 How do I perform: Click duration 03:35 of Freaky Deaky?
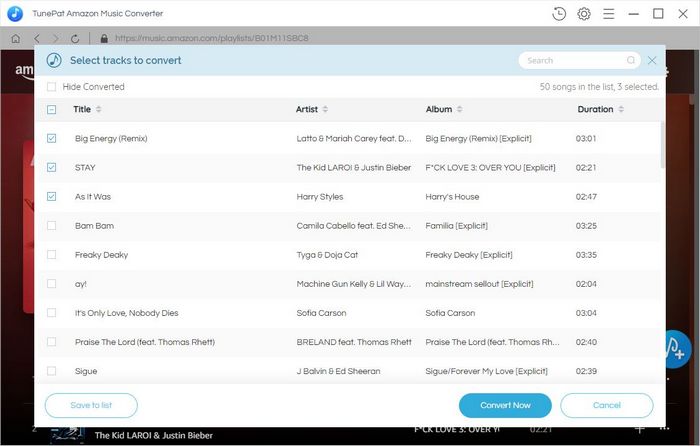586,254
